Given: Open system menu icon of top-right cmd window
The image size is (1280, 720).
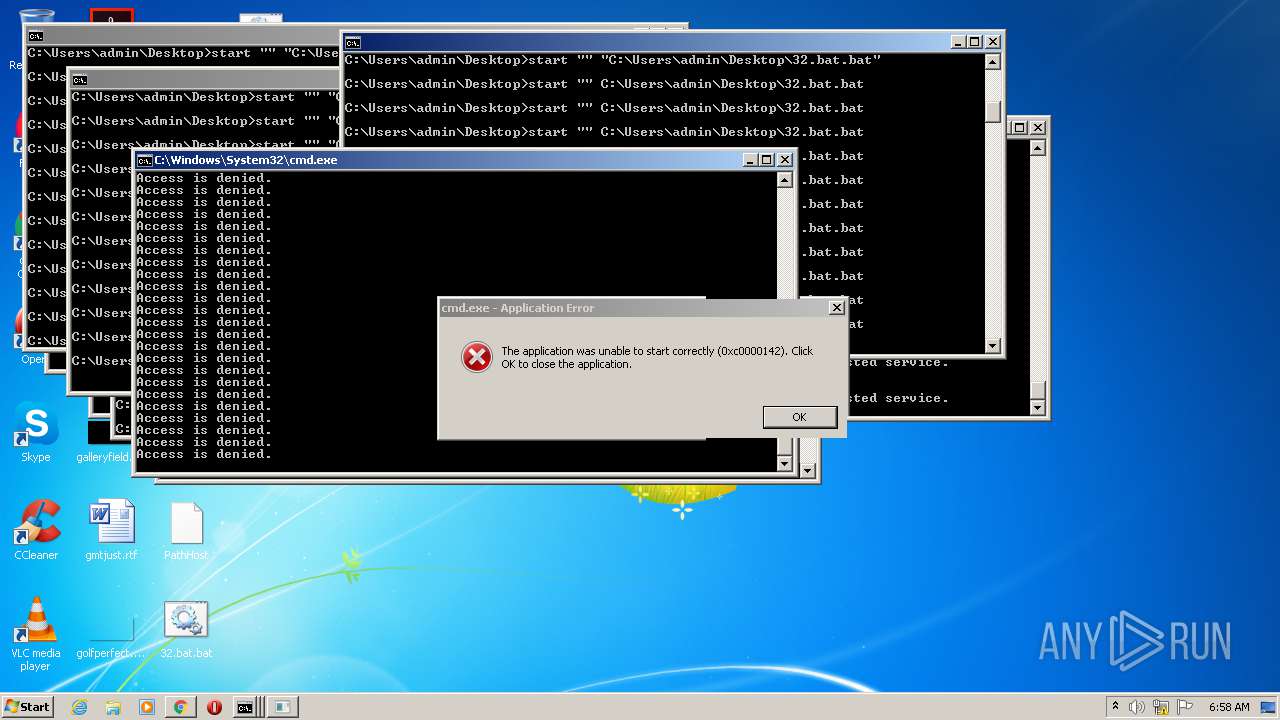Looking at the screenshot, I should point(352,42).
